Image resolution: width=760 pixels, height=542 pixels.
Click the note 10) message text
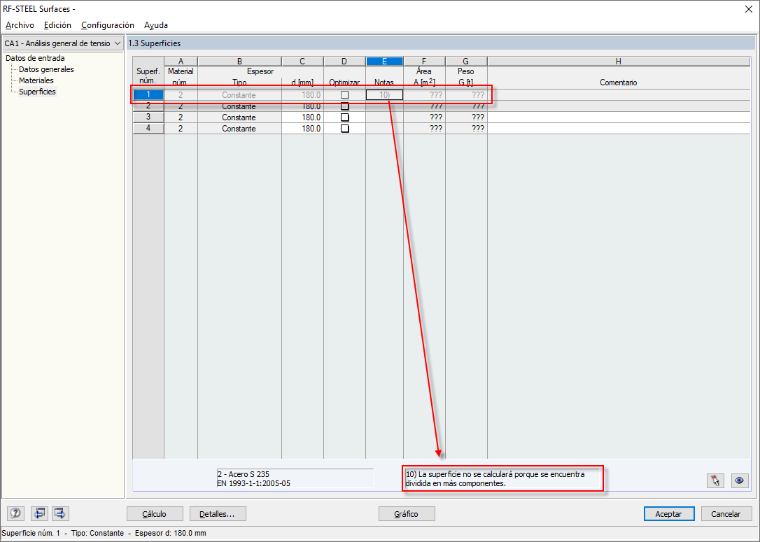[x=495, y=479]
